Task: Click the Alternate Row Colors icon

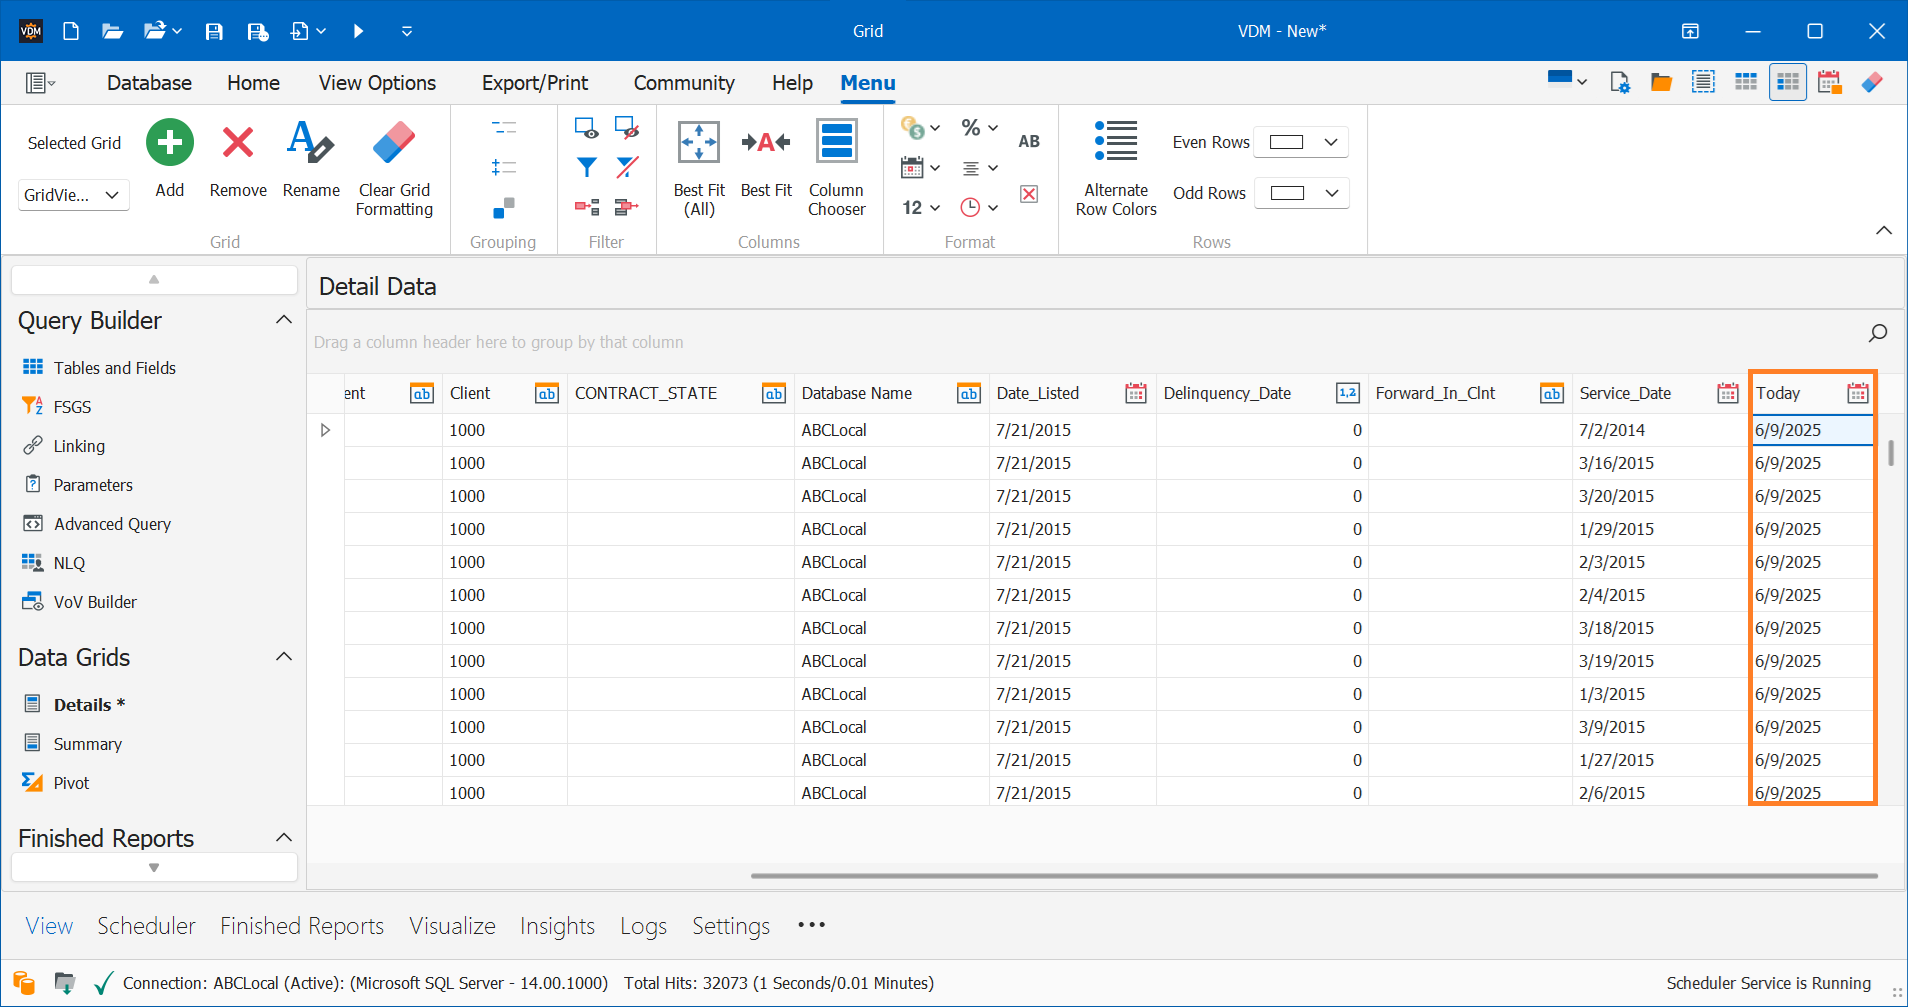Action: (x=1116, y=142)
